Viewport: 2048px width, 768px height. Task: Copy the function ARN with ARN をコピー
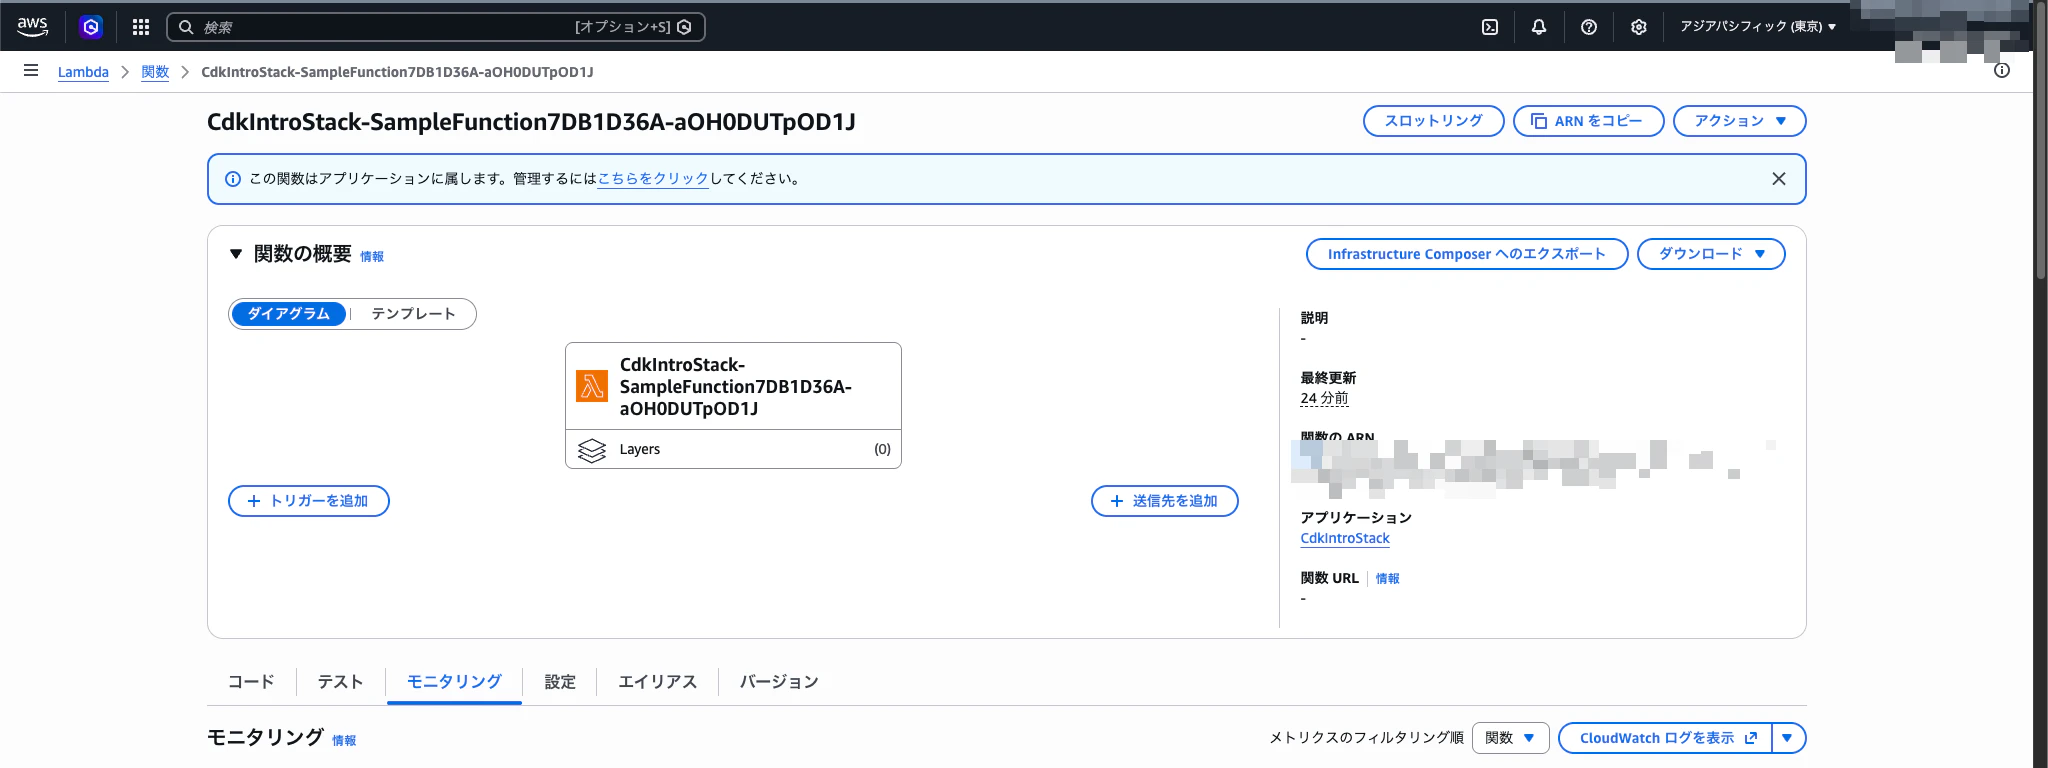1589,121
